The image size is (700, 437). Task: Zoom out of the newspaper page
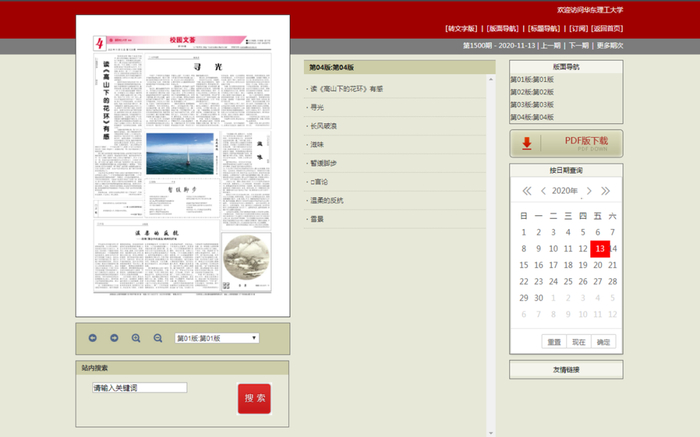click(158, 338)
